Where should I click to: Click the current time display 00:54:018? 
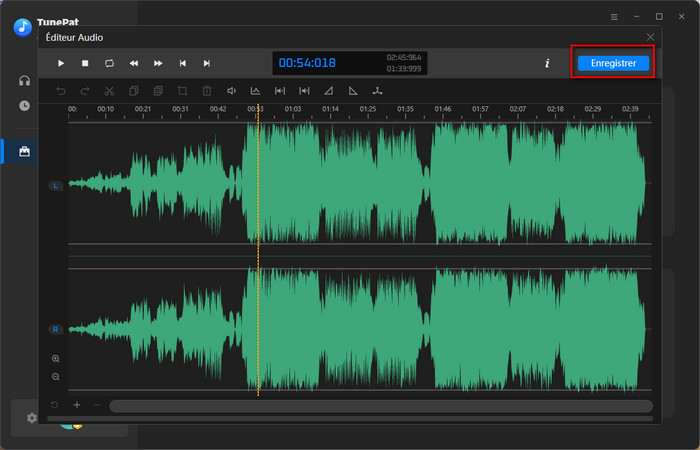click(307, 63)
